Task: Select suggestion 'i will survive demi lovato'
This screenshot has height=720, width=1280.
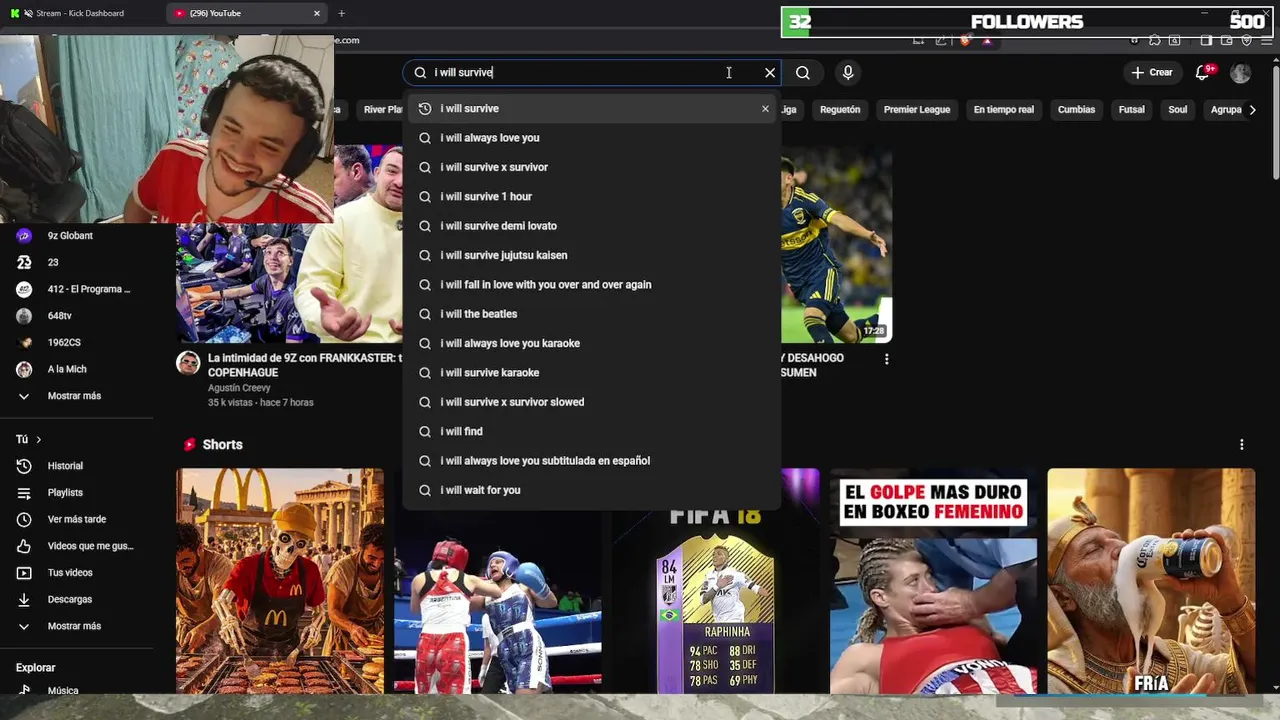Action: click(592, 226)
